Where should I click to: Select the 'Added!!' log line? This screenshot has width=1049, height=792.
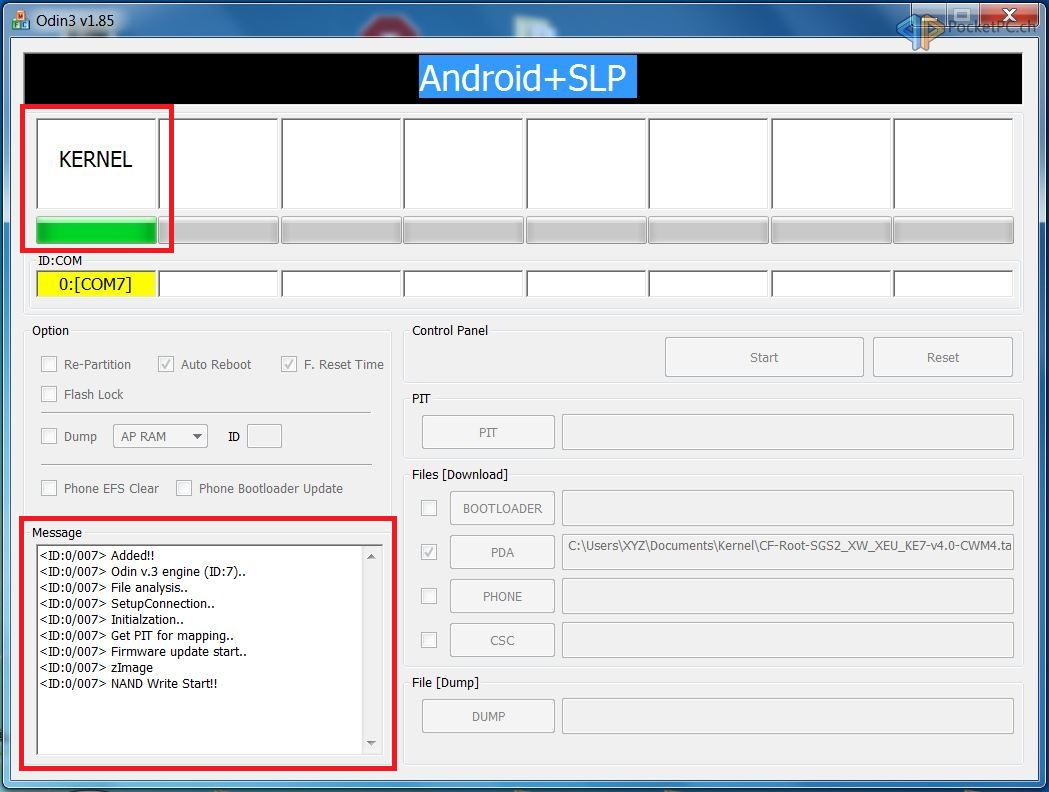coord(97,555)
